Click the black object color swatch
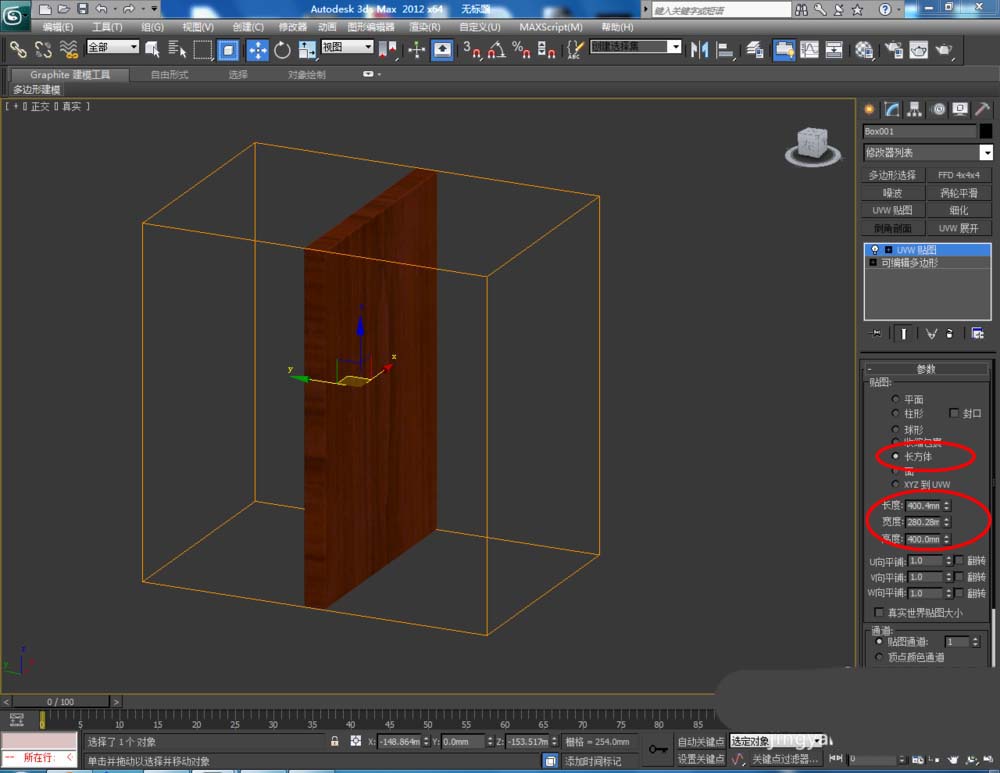 pyautogui.click(x=986, y=131)
